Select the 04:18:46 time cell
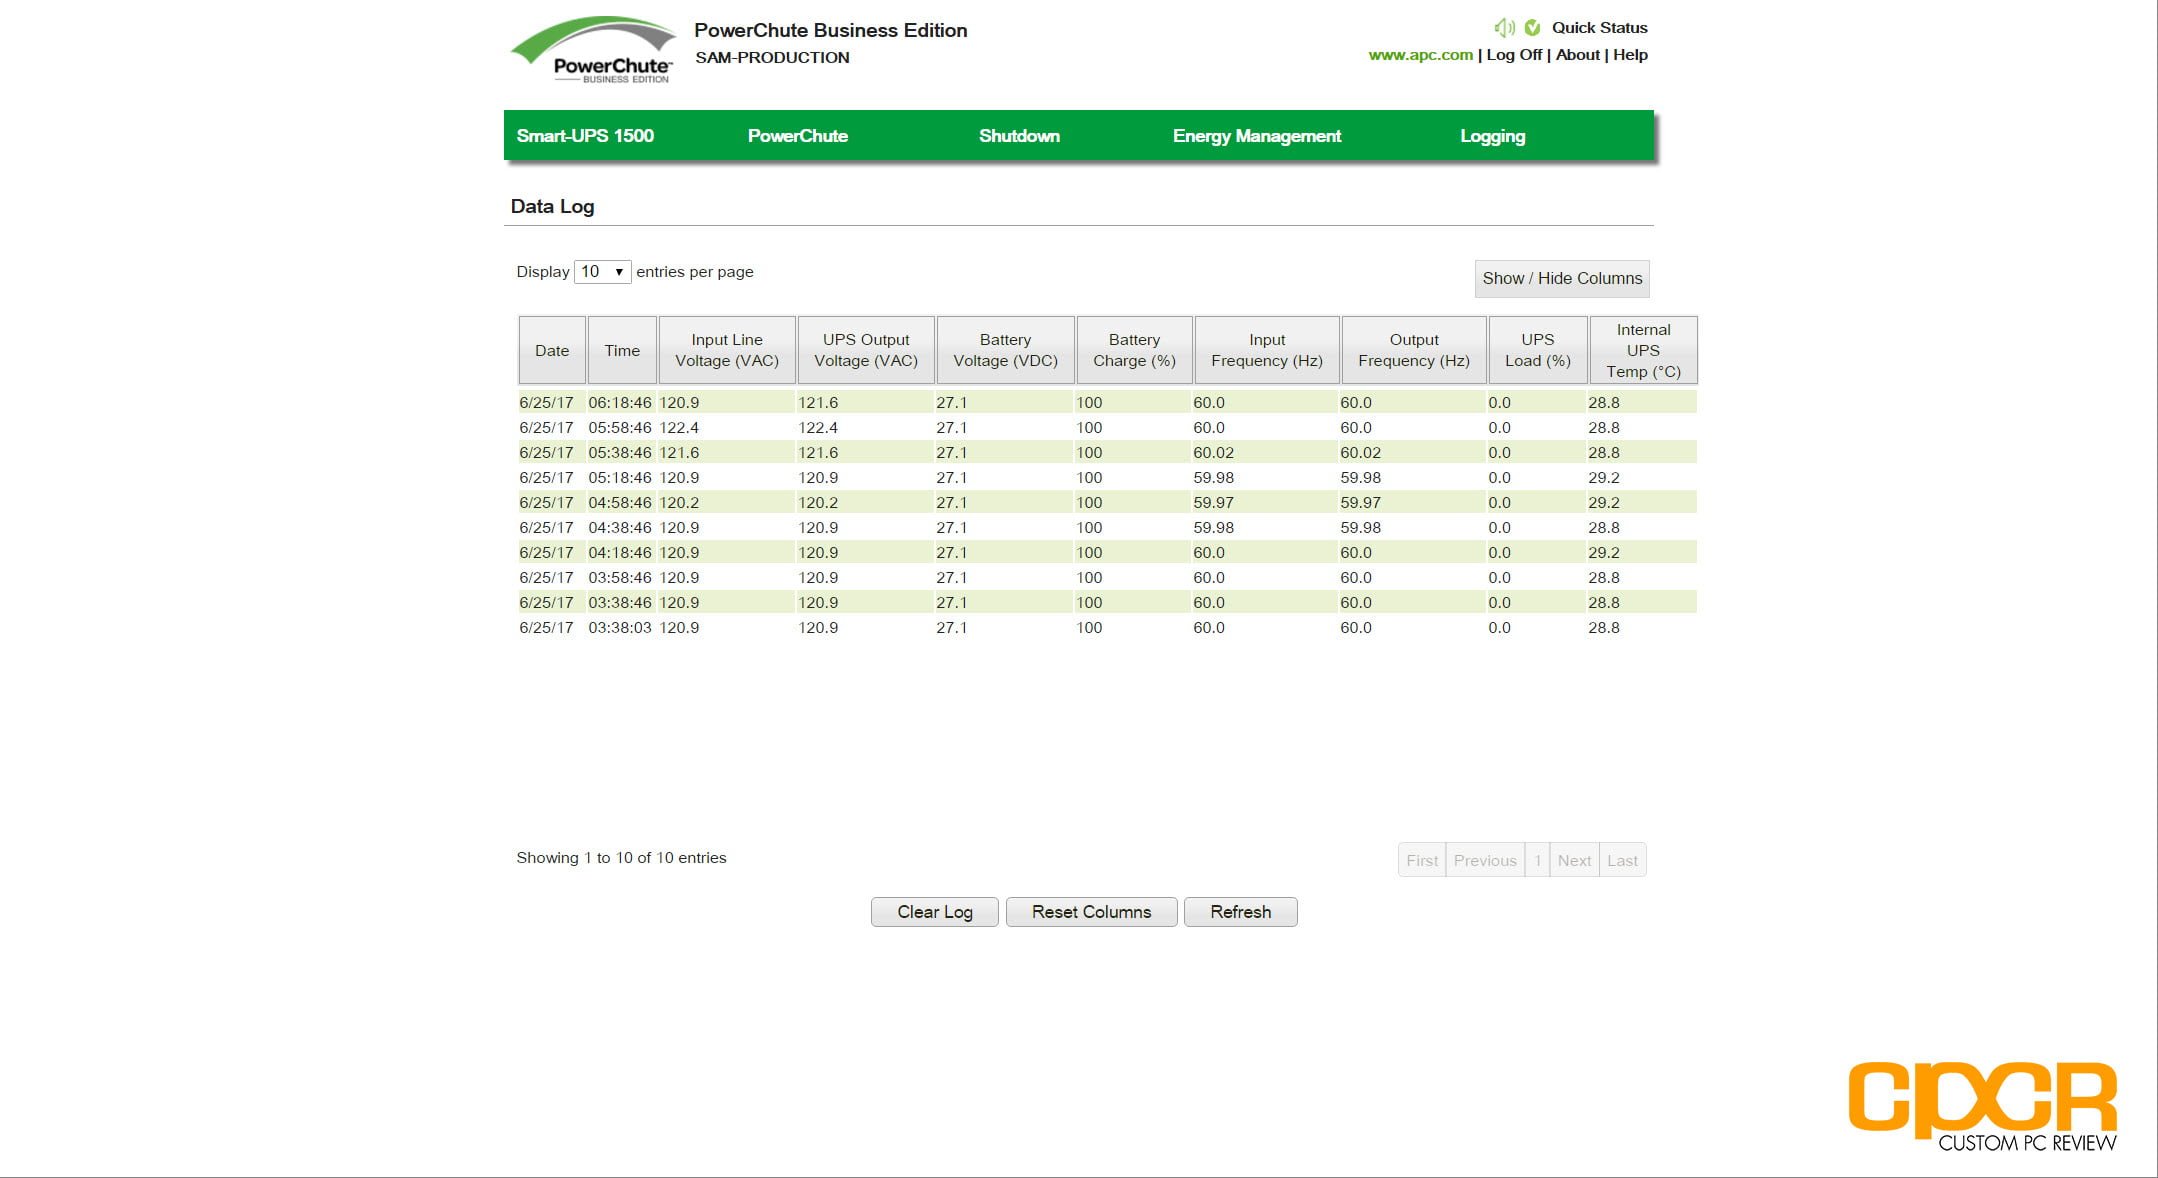Viewport: 2158px width, 1178px height. 620,553
